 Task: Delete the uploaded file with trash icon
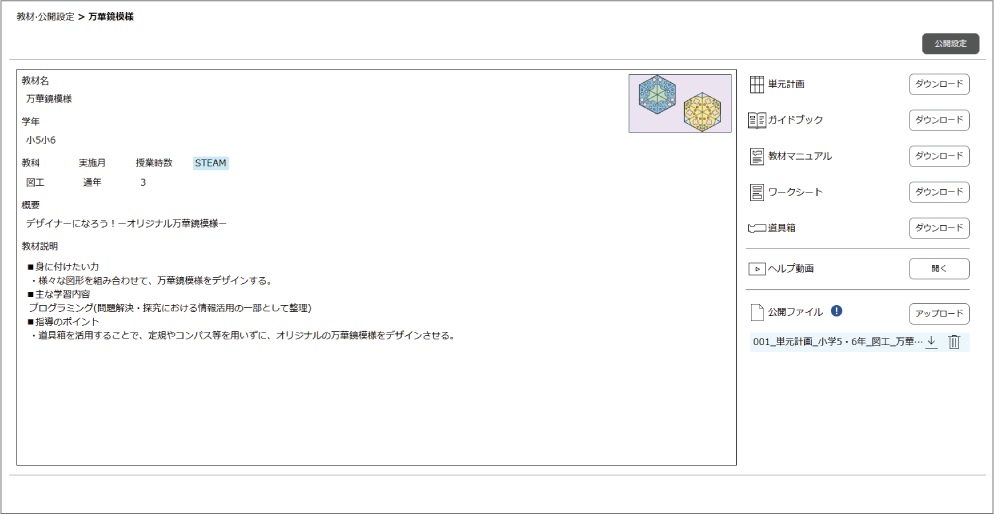point(954,342)
